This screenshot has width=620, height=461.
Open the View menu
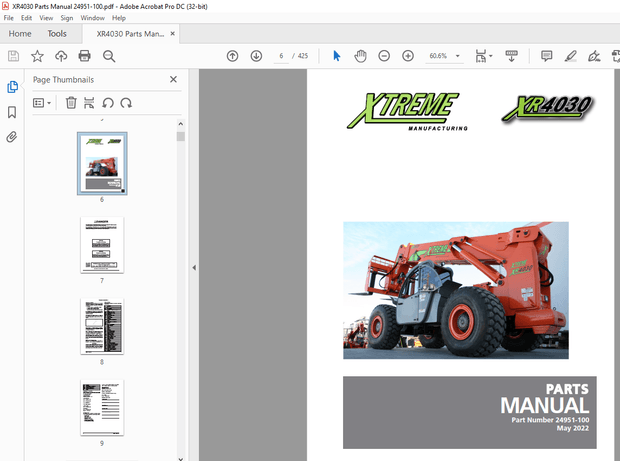click(x=46, y=18)
